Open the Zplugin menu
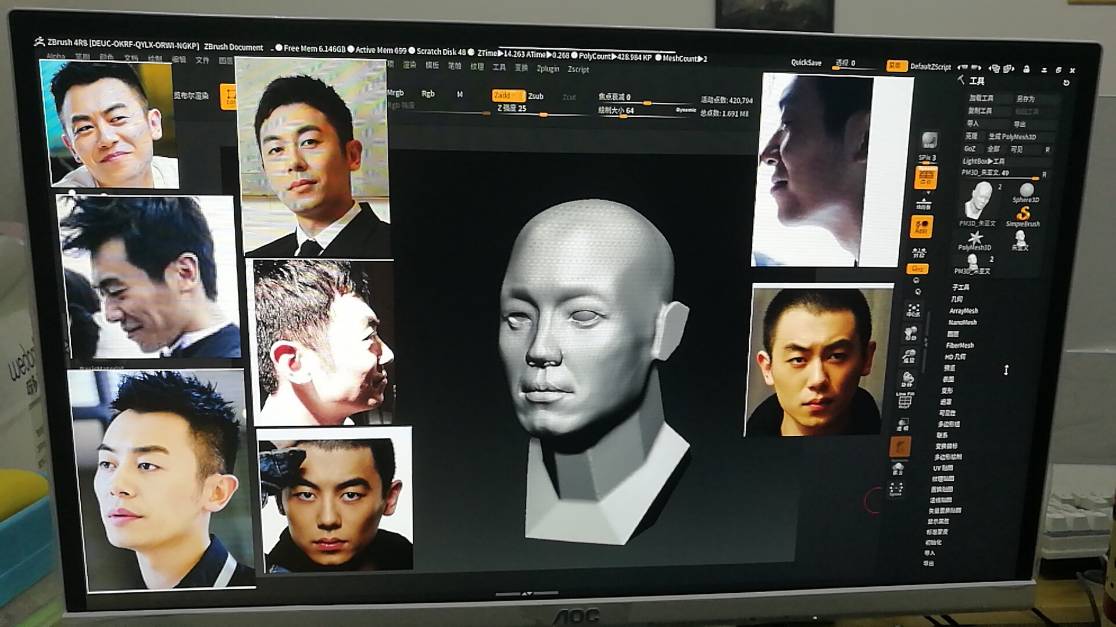 [x=547, y=68]
